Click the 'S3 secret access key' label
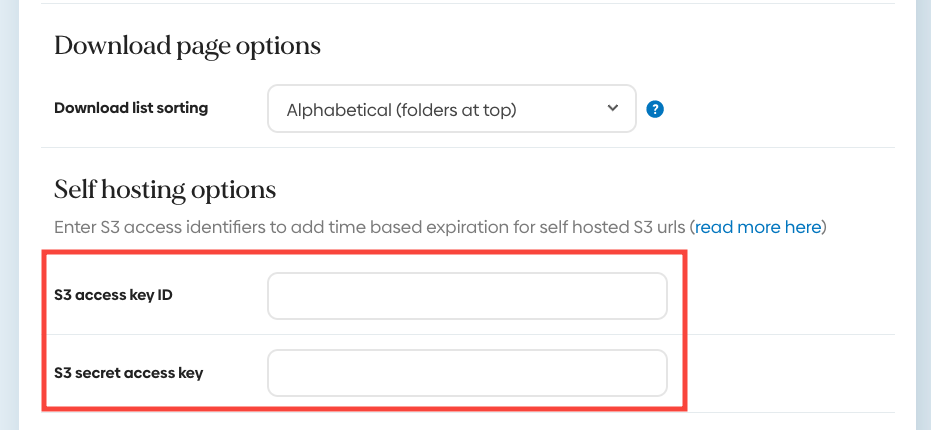The width and height of the screenshot is (931, 430). click(x=129, y=373)
